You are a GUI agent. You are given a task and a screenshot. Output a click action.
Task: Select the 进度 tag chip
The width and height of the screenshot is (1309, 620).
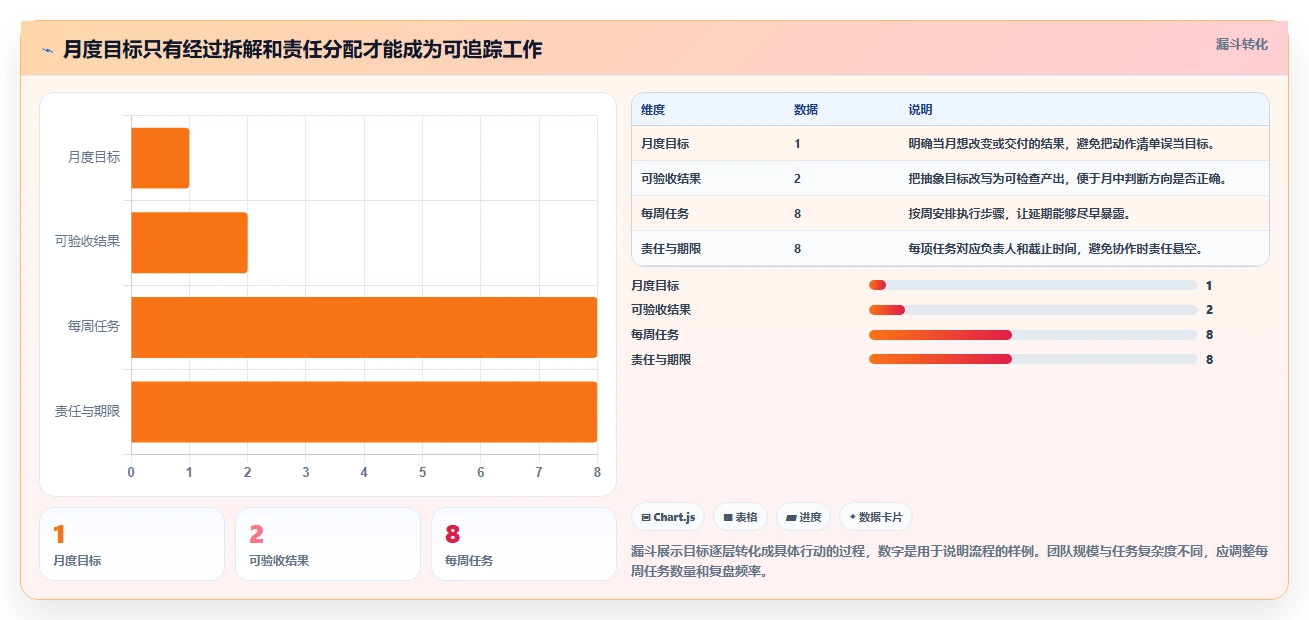tap(803, 517)
